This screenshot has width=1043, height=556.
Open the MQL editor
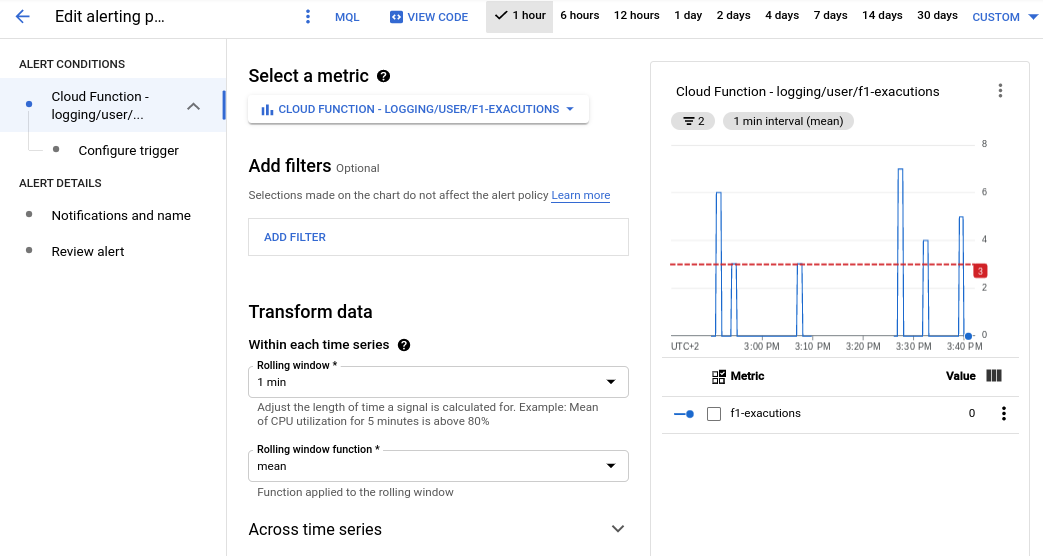pyautogui.click(x=347, y=17)
